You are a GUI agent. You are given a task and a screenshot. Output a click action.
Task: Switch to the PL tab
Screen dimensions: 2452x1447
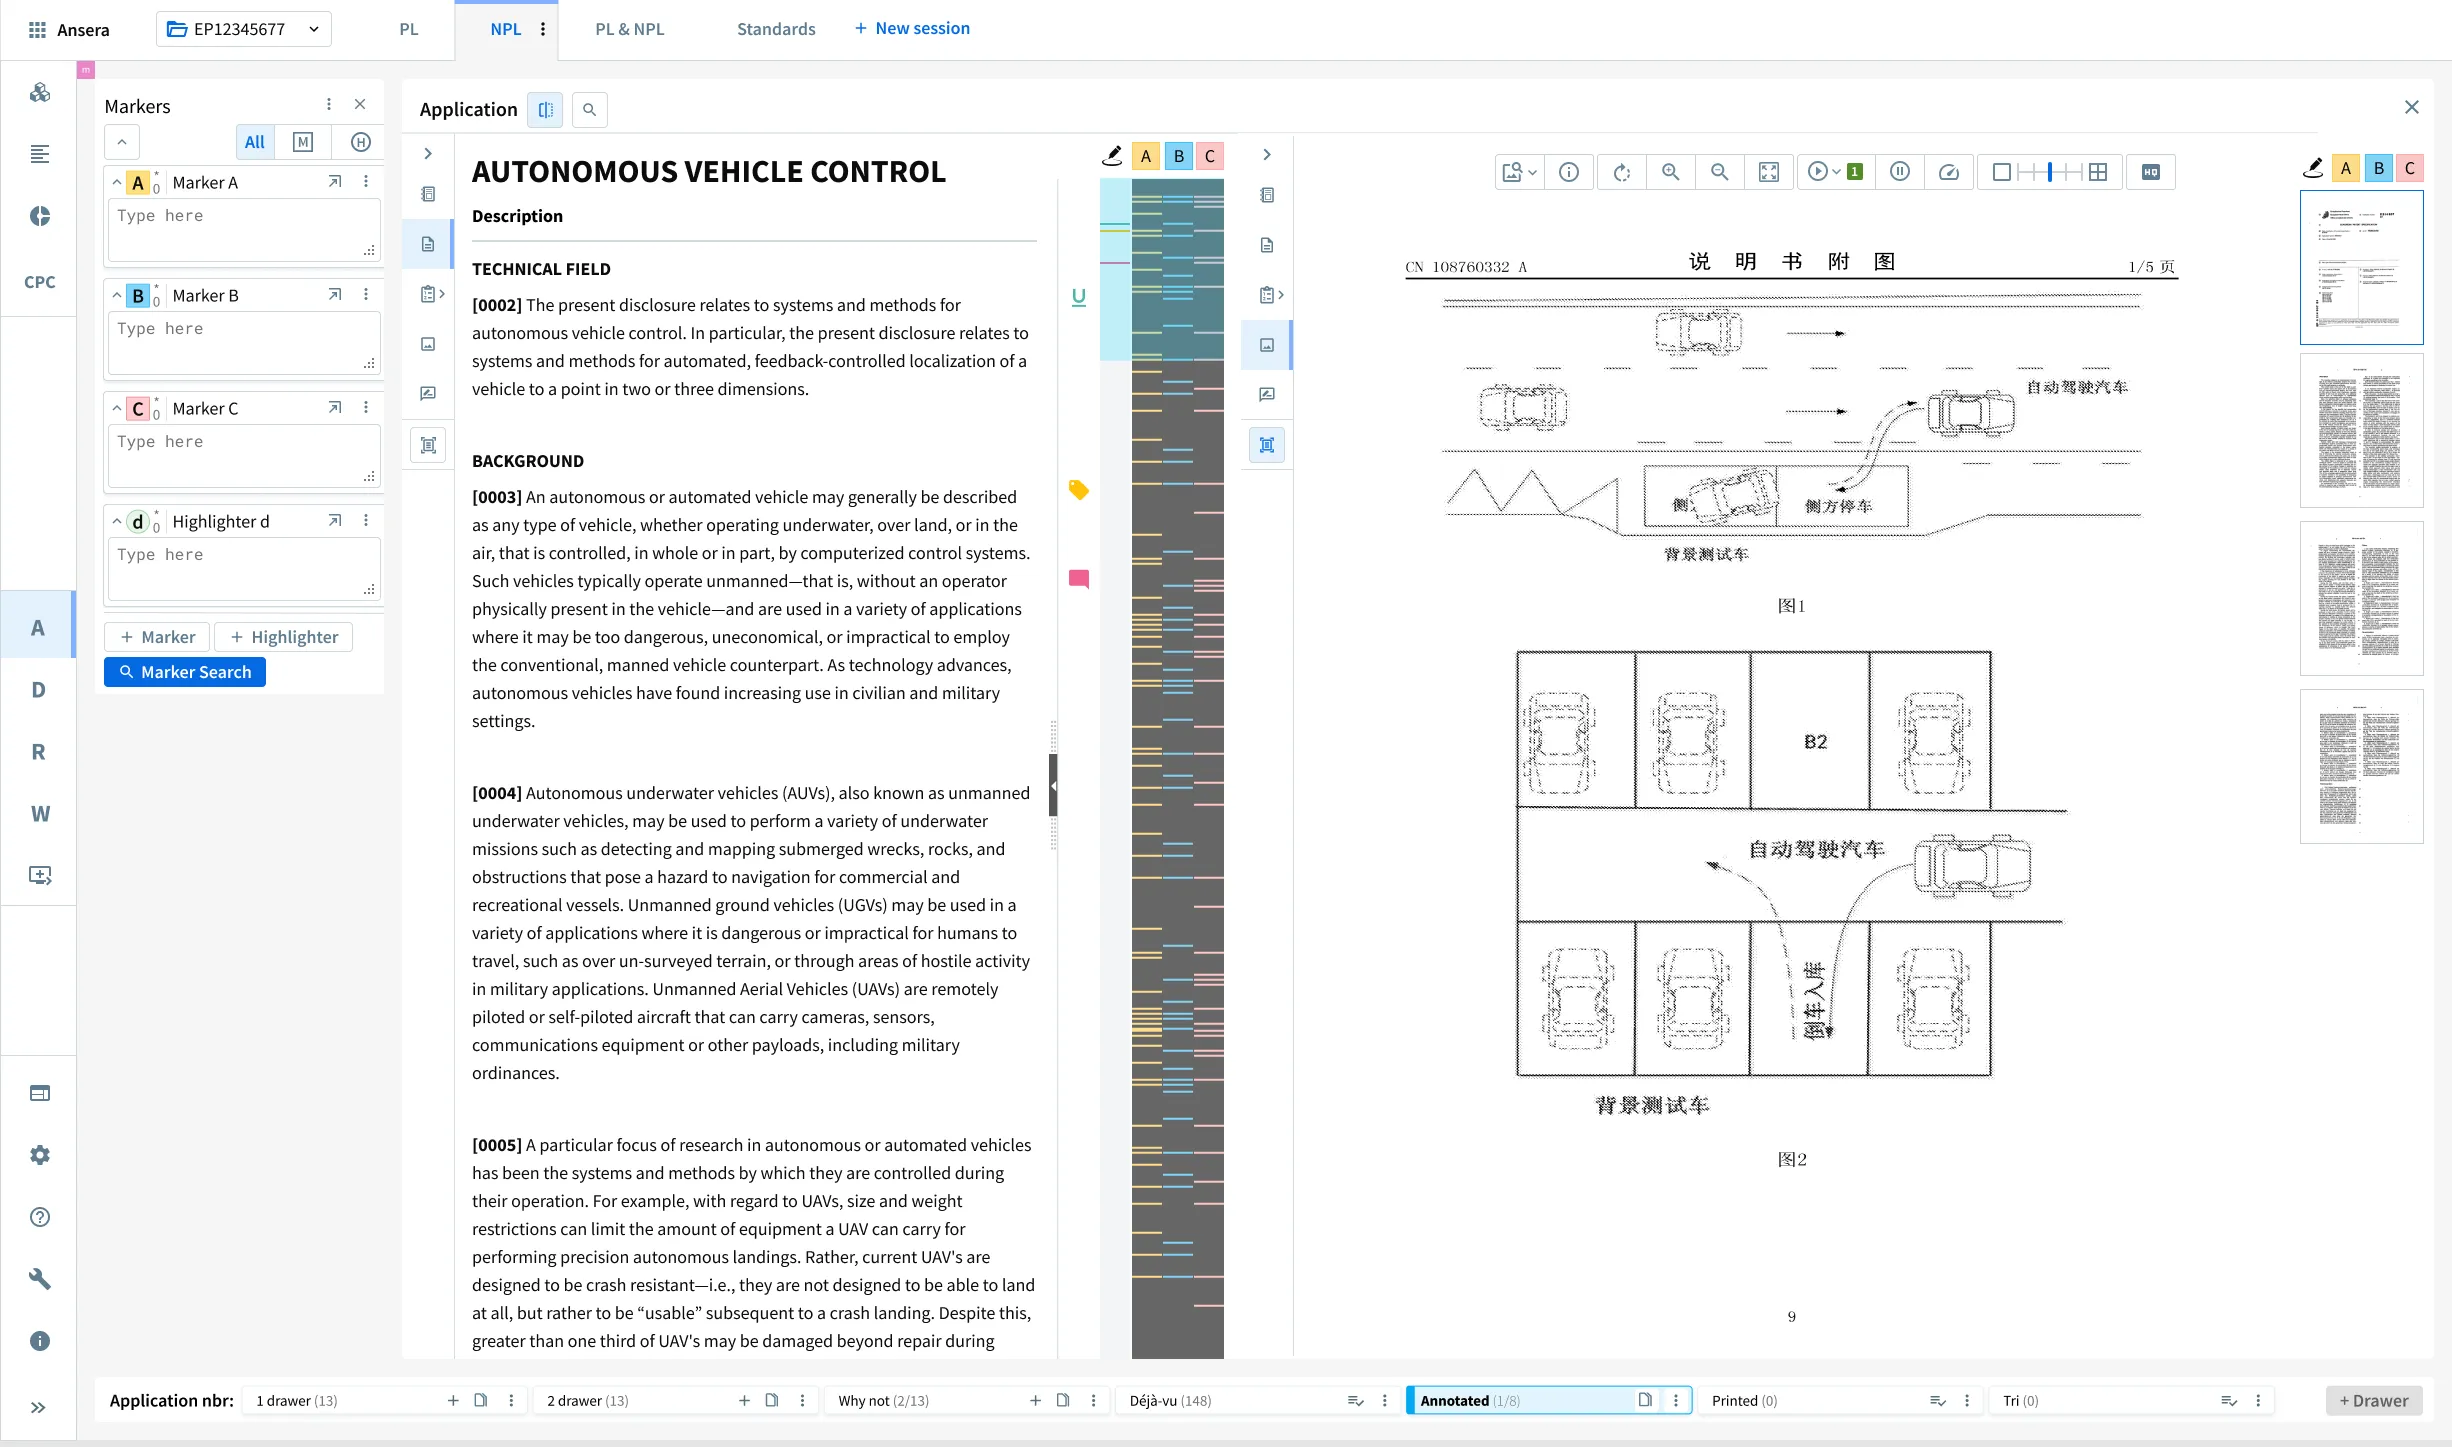409,29
